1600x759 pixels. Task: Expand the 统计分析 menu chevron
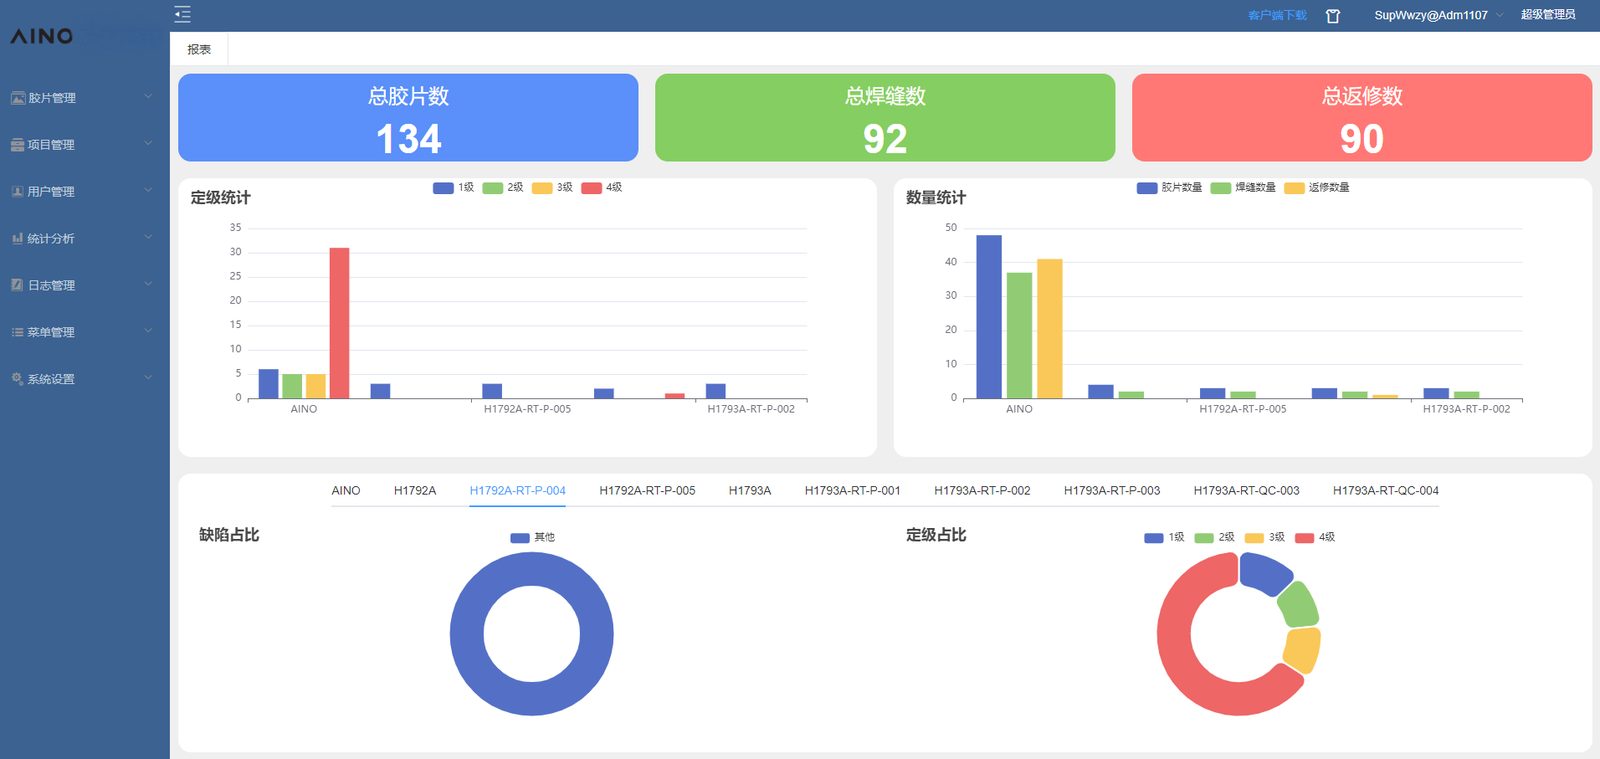pos(148,238)
